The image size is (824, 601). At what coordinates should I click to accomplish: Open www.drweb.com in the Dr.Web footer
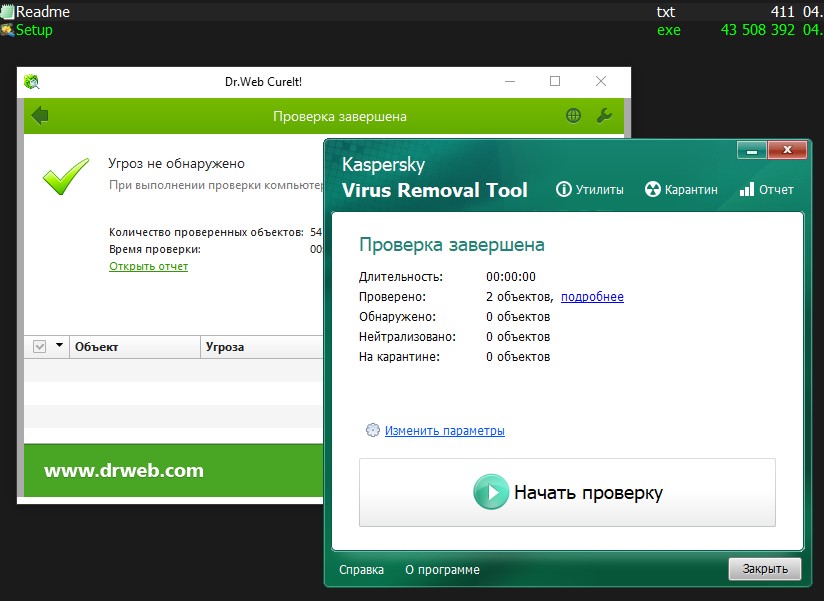coord(124,470)
